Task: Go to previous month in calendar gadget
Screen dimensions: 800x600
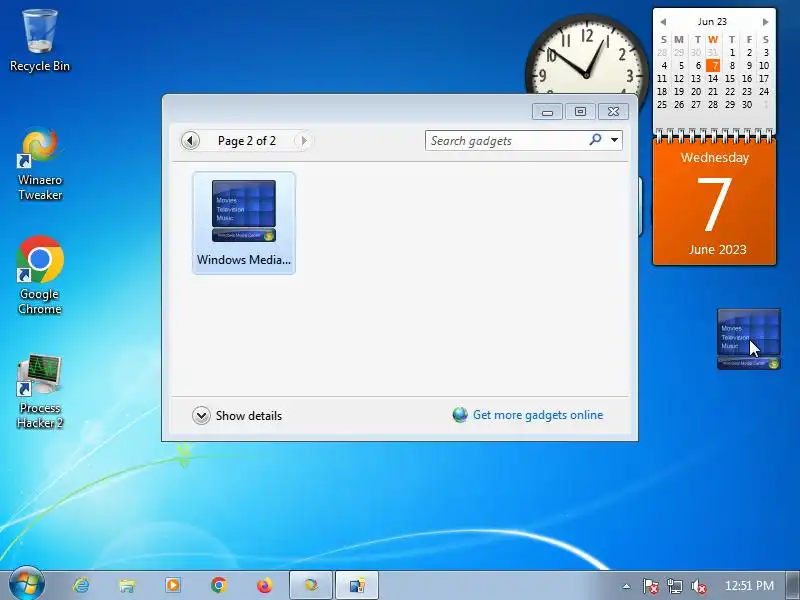Action: pyautogui.click(x=663, y=22)
